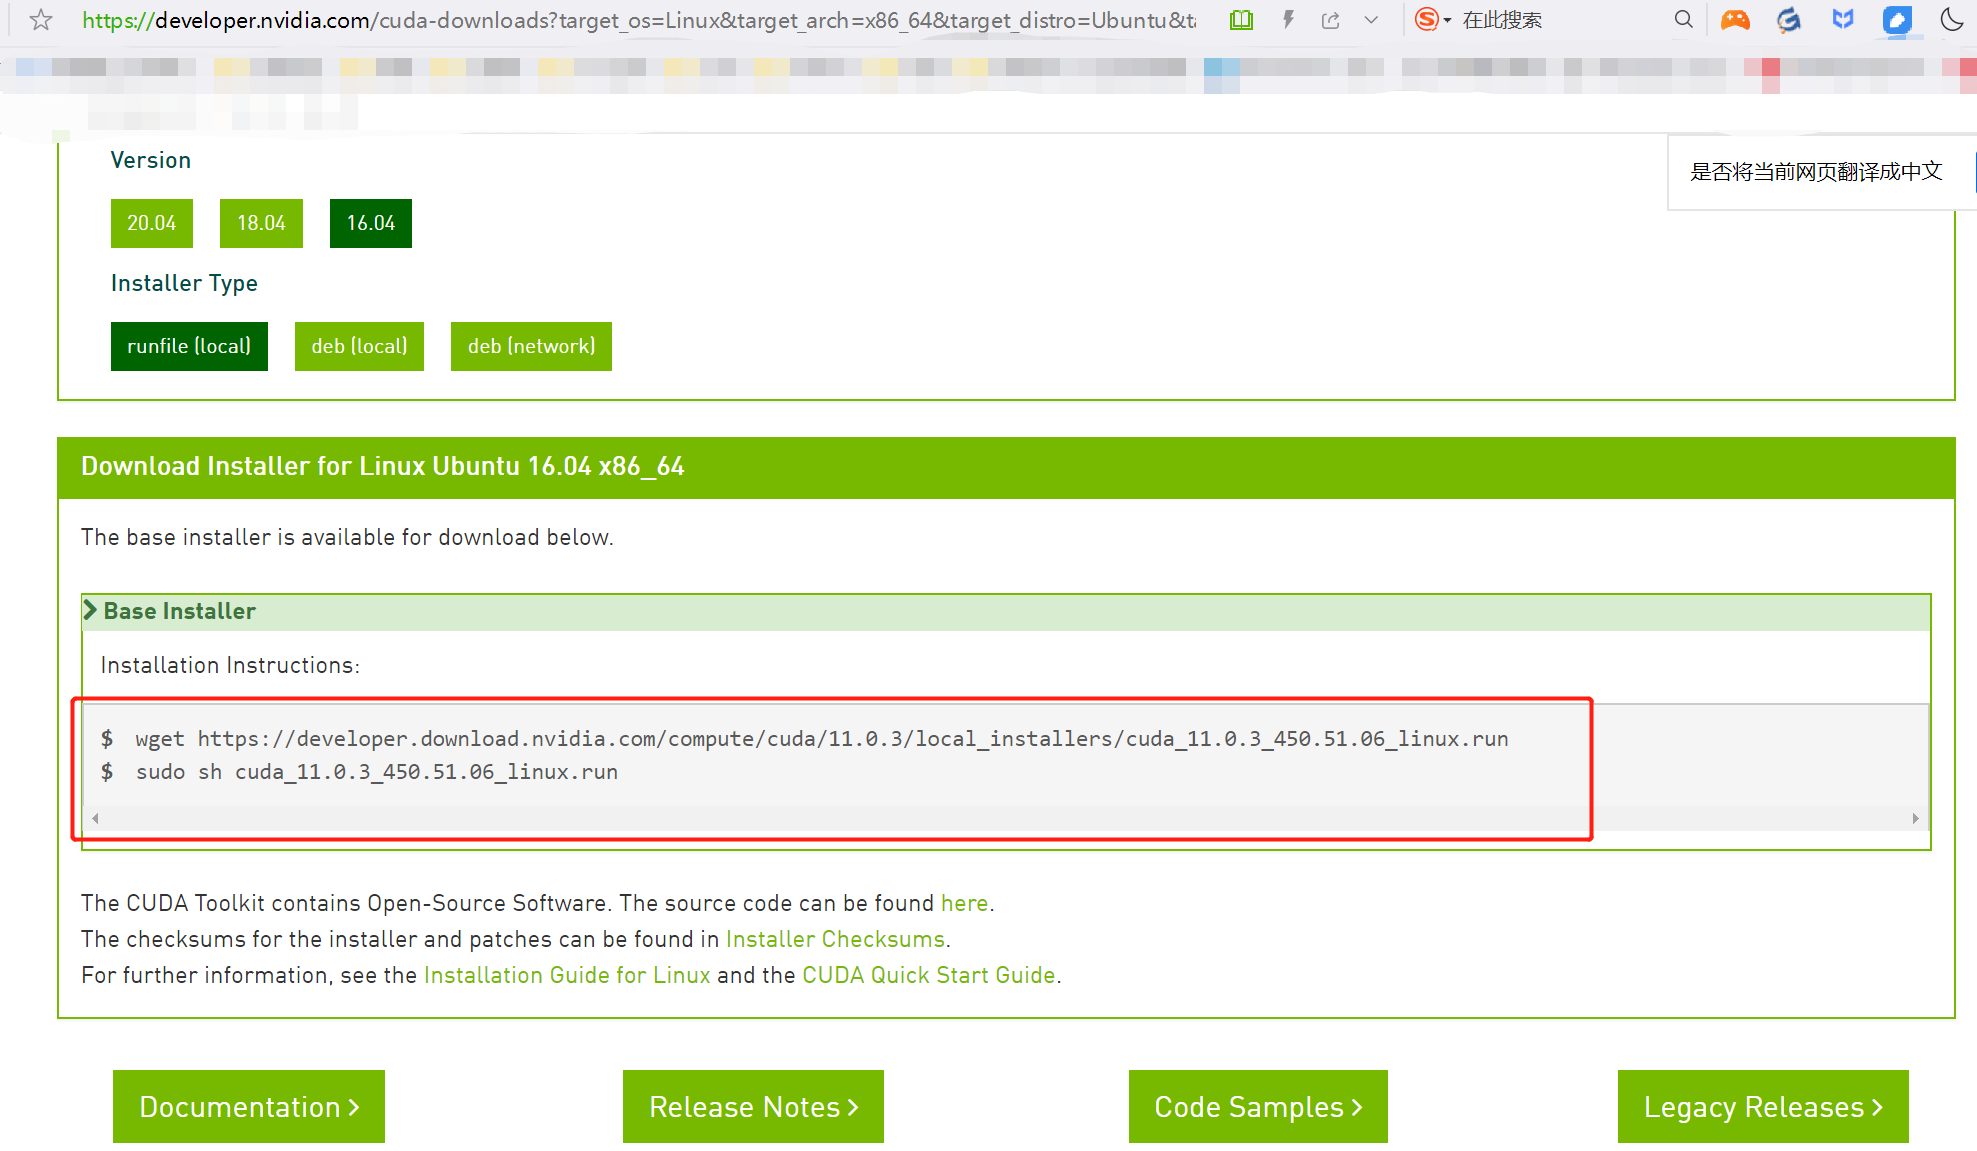Choose deb (network) installer type
Screen dimensions: 1977x1151
531,346
